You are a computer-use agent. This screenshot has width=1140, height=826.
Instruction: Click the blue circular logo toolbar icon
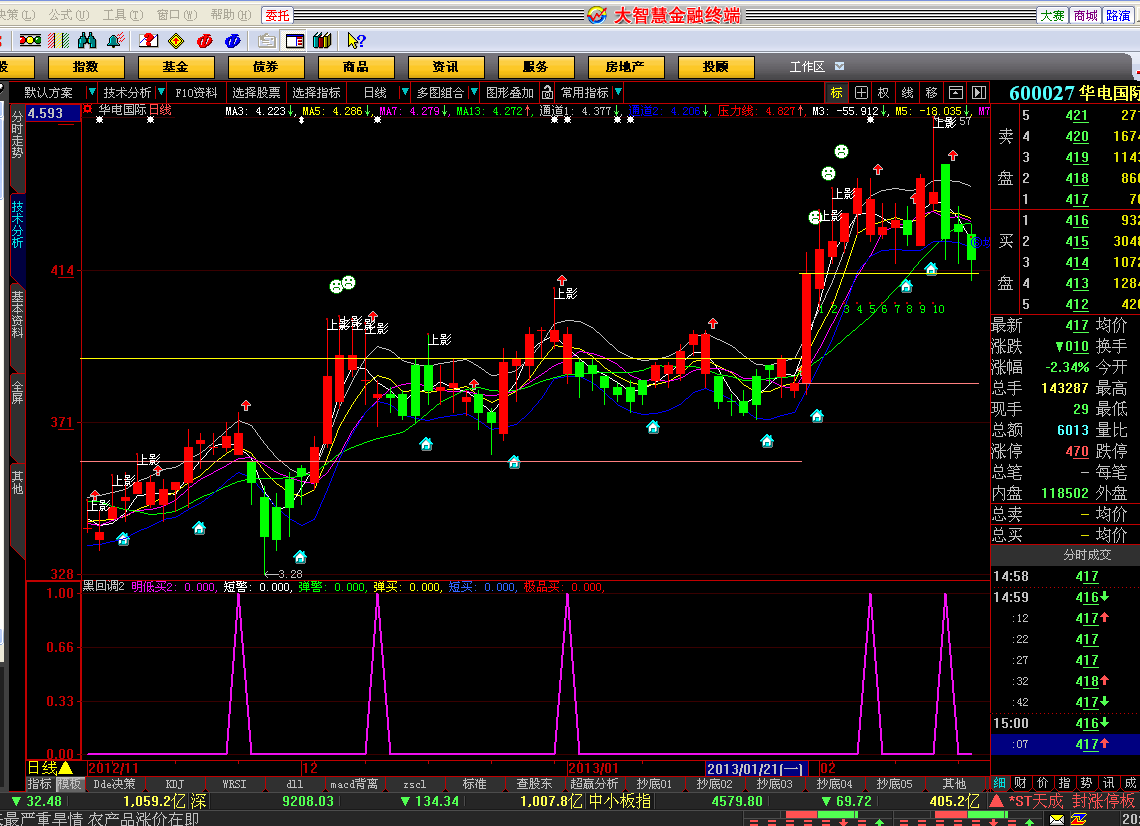pos(233,41)
